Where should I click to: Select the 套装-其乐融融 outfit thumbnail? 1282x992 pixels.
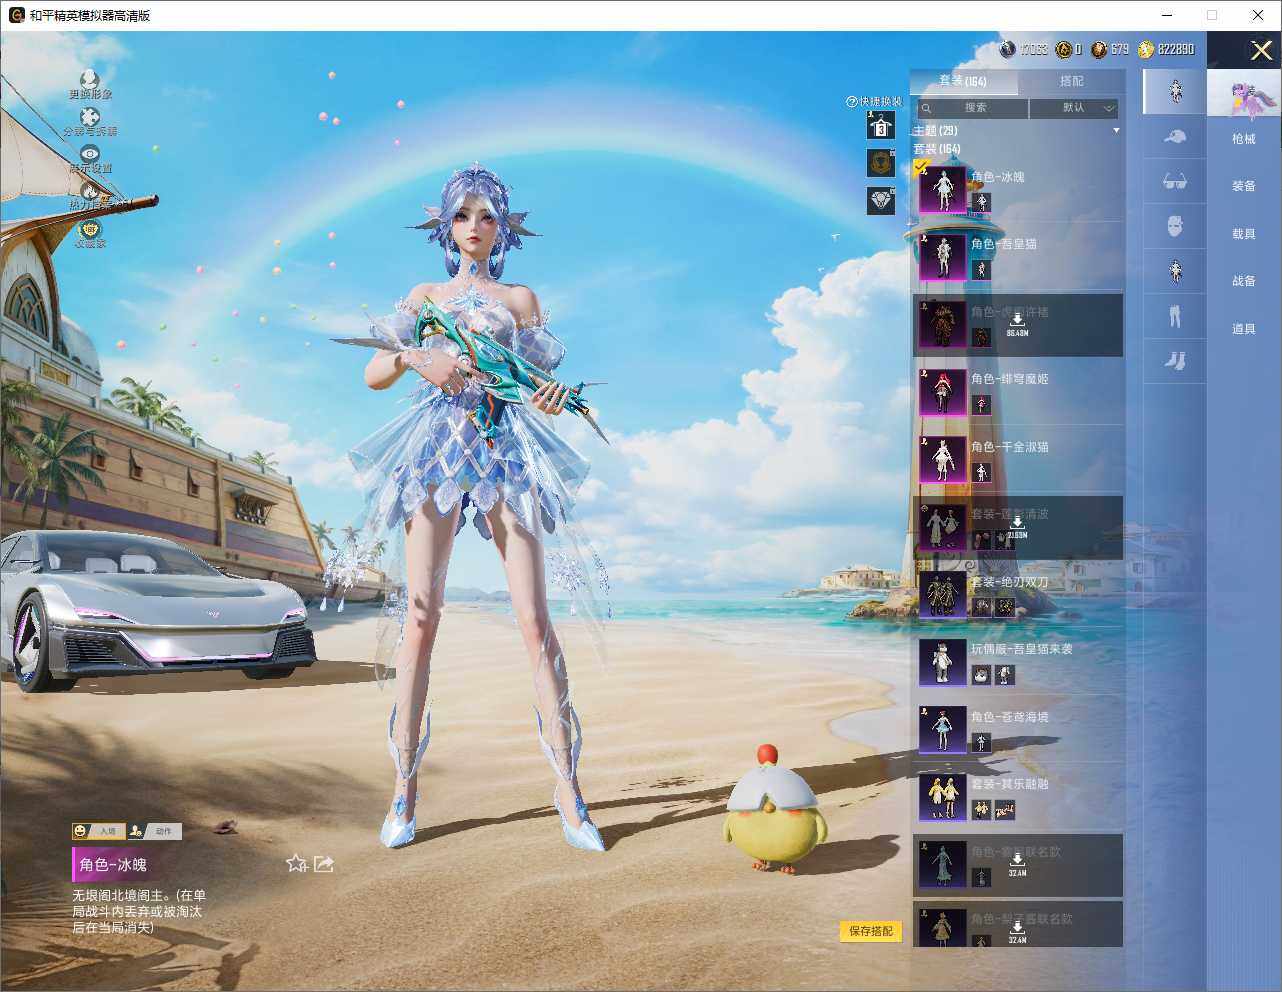[x=942, y=798]
